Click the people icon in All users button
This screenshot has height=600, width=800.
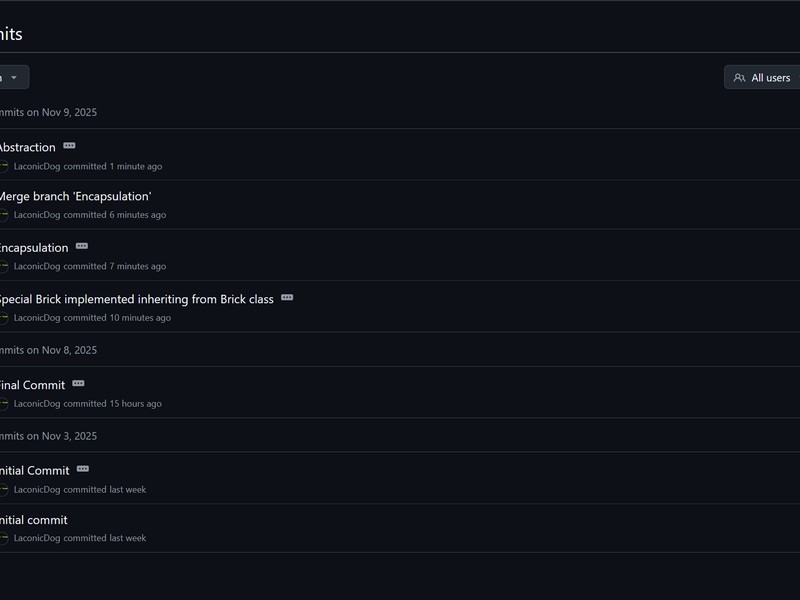(x=740, y=78)
